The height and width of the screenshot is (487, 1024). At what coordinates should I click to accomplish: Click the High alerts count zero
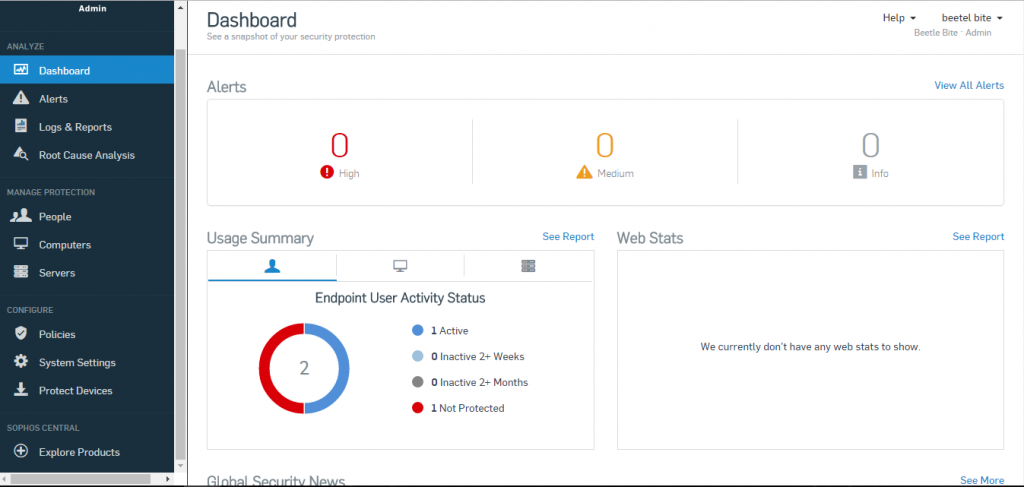pos(340,145)
